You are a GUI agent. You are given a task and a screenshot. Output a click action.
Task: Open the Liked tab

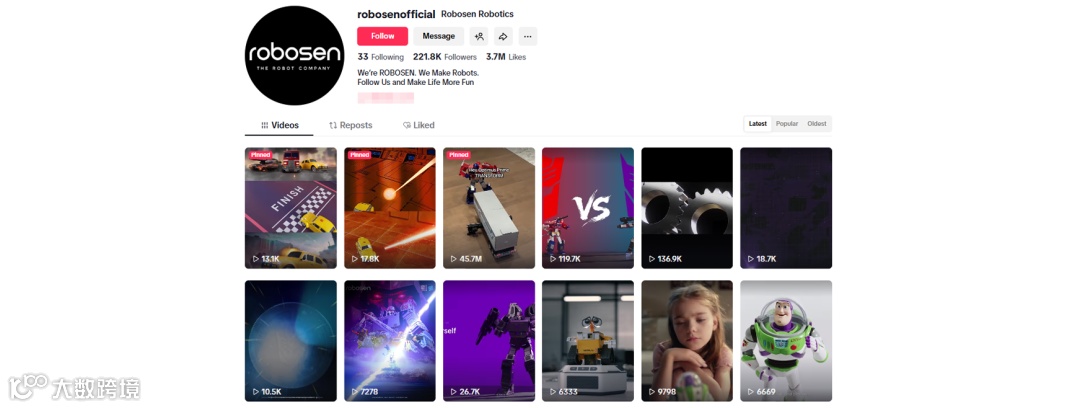[419, 125]
